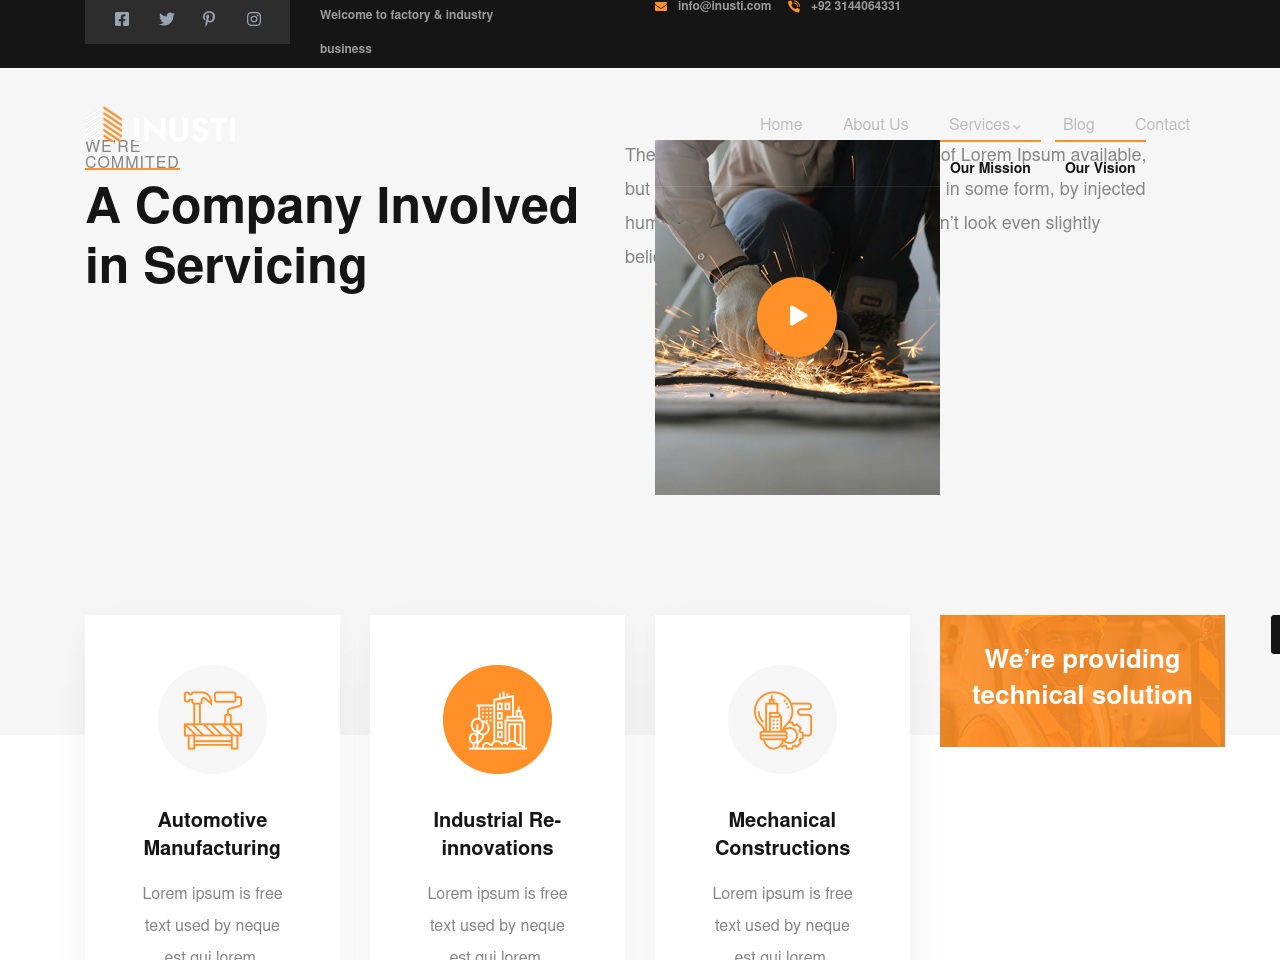Click the orange phone icon

(x=794, y=6)
